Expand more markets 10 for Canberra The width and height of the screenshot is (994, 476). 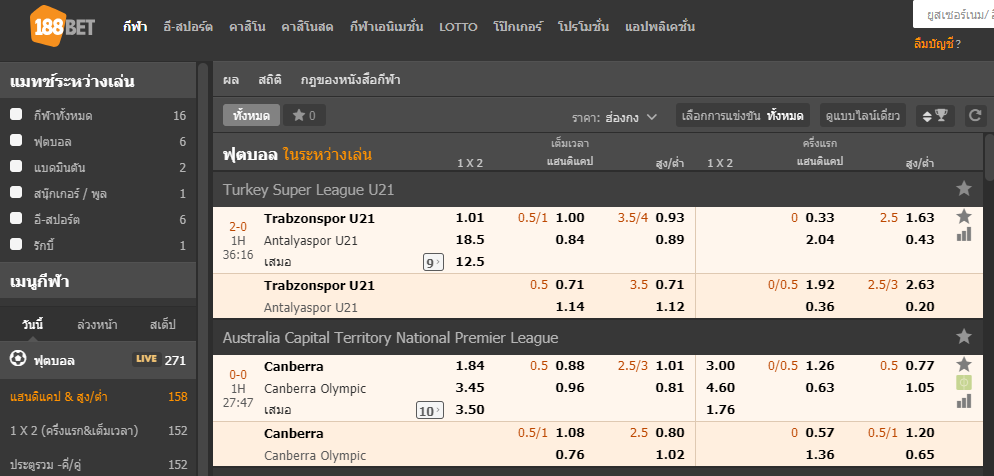point(430,411)
